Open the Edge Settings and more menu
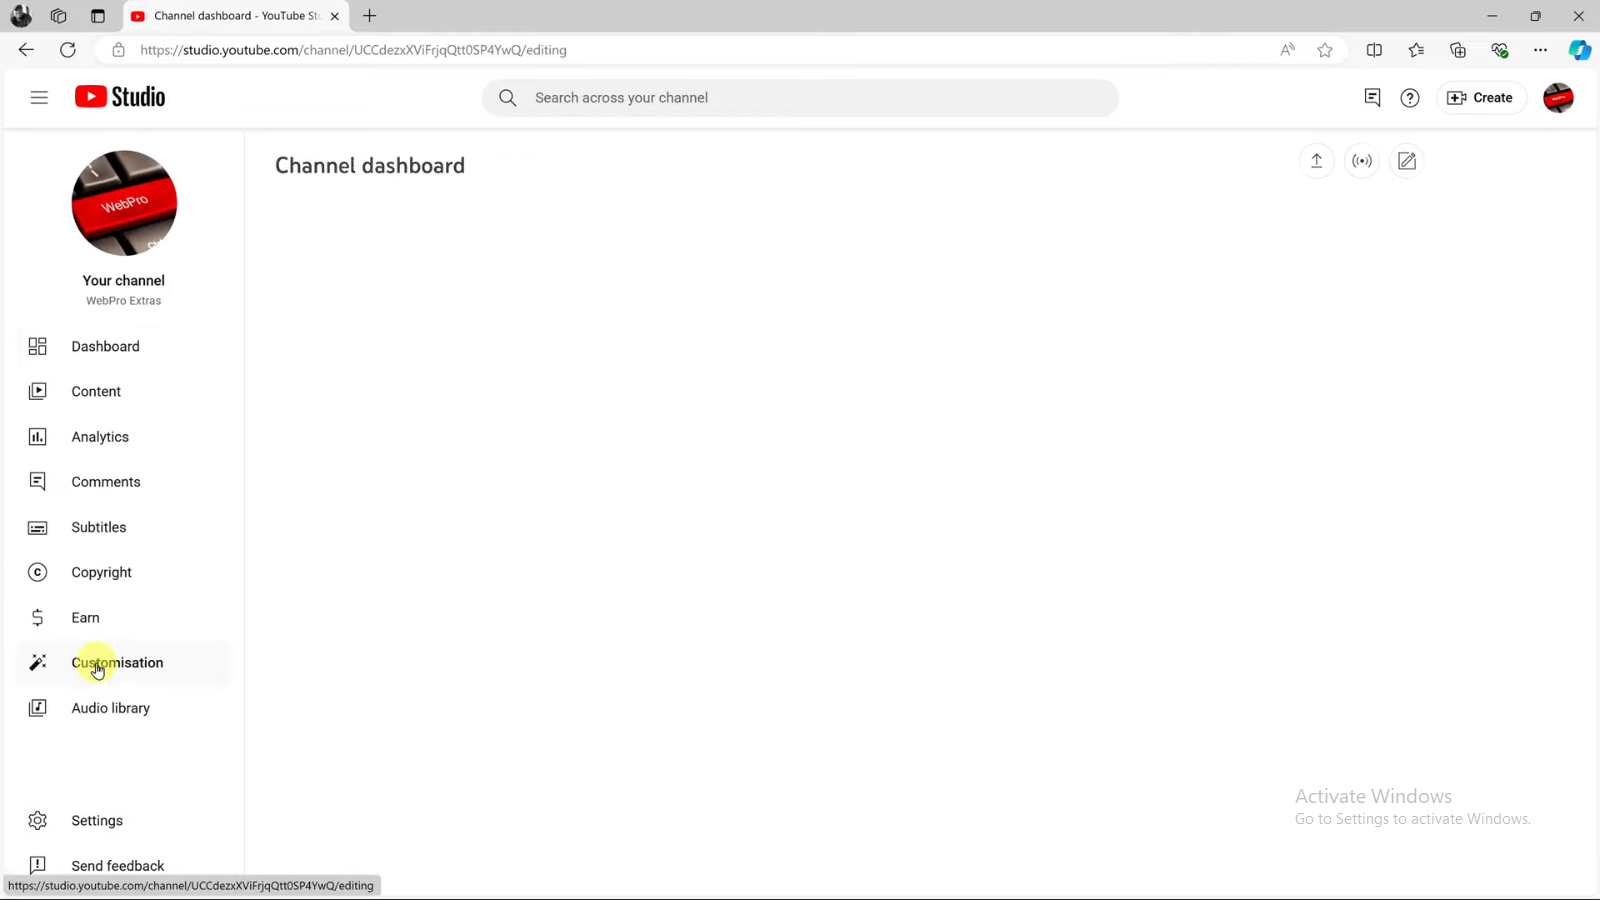This screenshot has width=1600, height=900. pos(1540,50)
